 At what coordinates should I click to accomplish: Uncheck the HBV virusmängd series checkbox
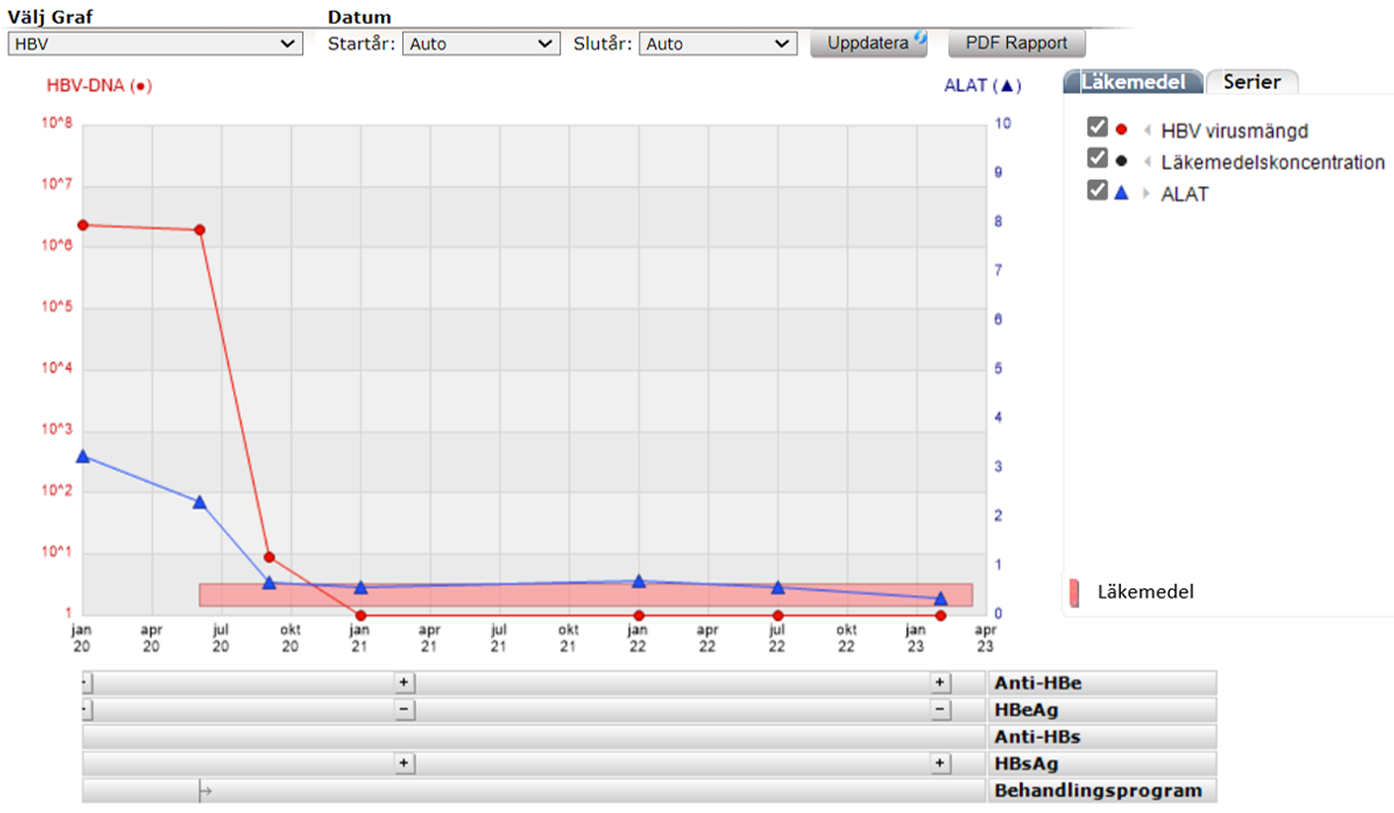[x=1096, y=128]
